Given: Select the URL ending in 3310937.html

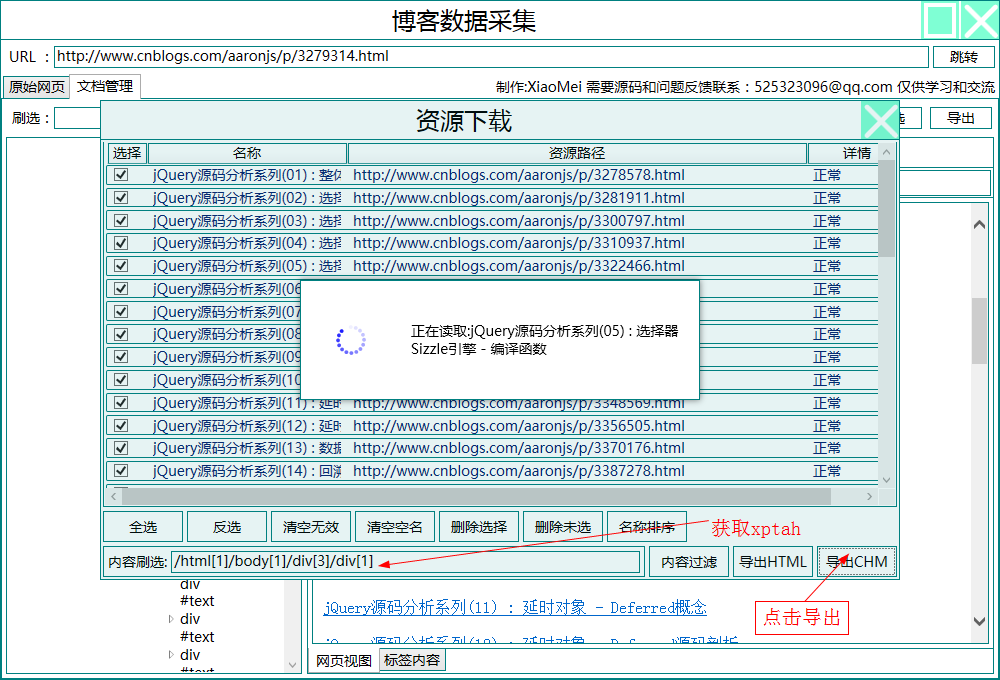Looking at the screenshot, I should tap(518, 243).
